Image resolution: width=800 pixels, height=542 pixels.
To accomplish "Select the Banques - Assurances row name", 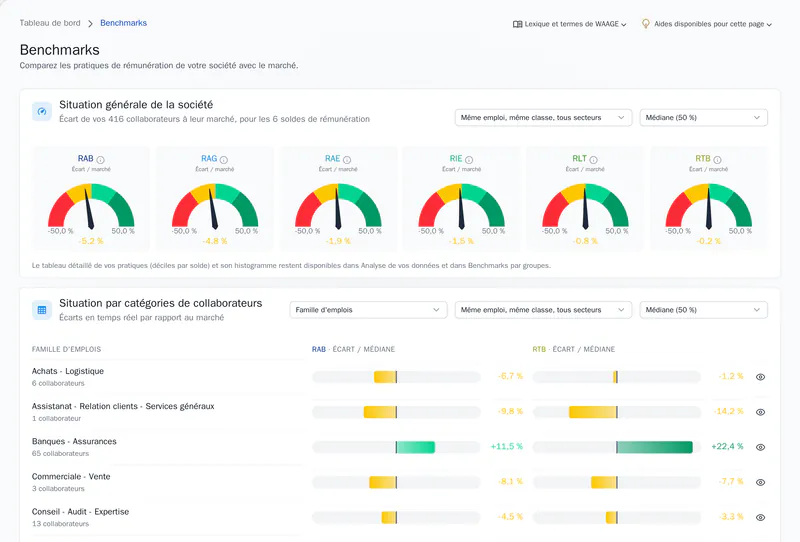I will [x=74, y=441].
